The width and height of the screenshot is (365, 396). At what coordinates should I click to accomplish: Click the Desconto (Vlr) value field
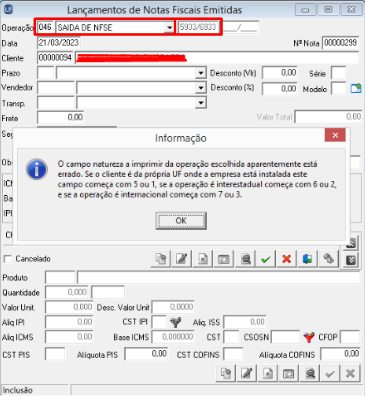(279, 73)
